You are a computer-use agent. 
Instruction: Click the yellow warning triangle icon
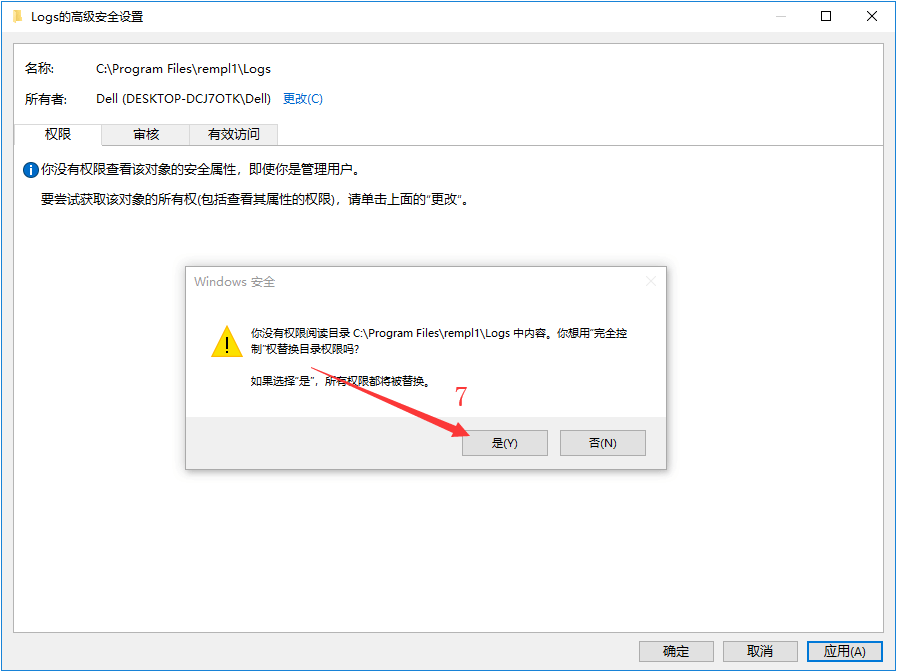tap(227, 341)
